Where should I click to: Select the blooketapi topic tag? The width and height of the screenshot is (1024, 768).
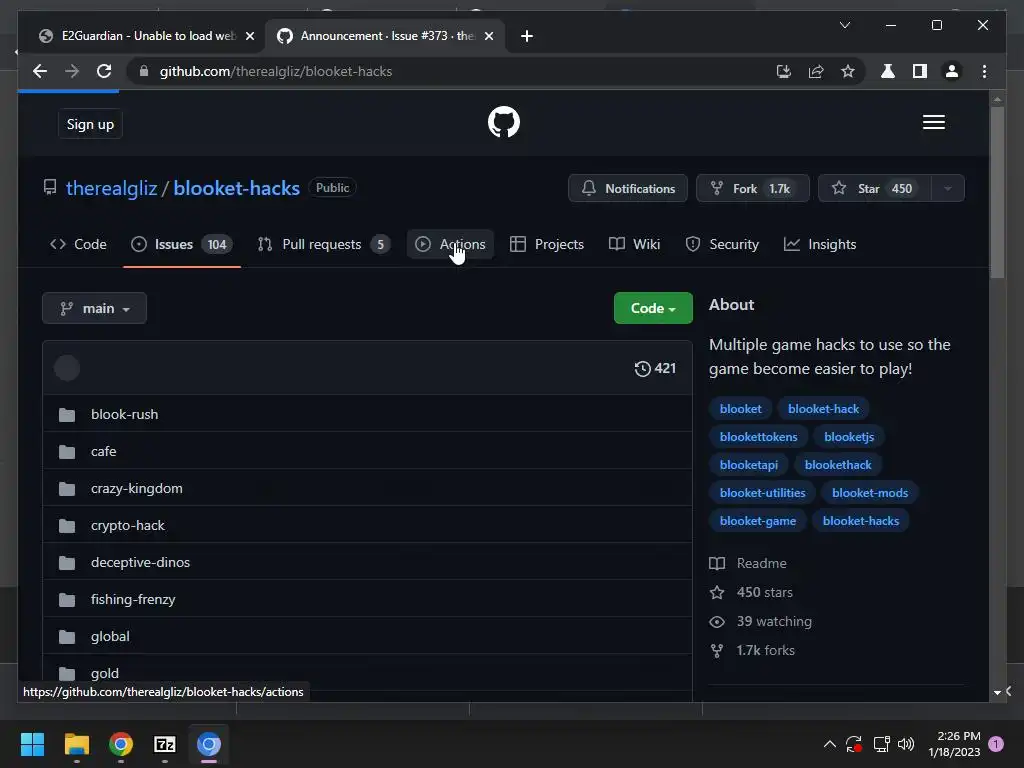[748, 465]
